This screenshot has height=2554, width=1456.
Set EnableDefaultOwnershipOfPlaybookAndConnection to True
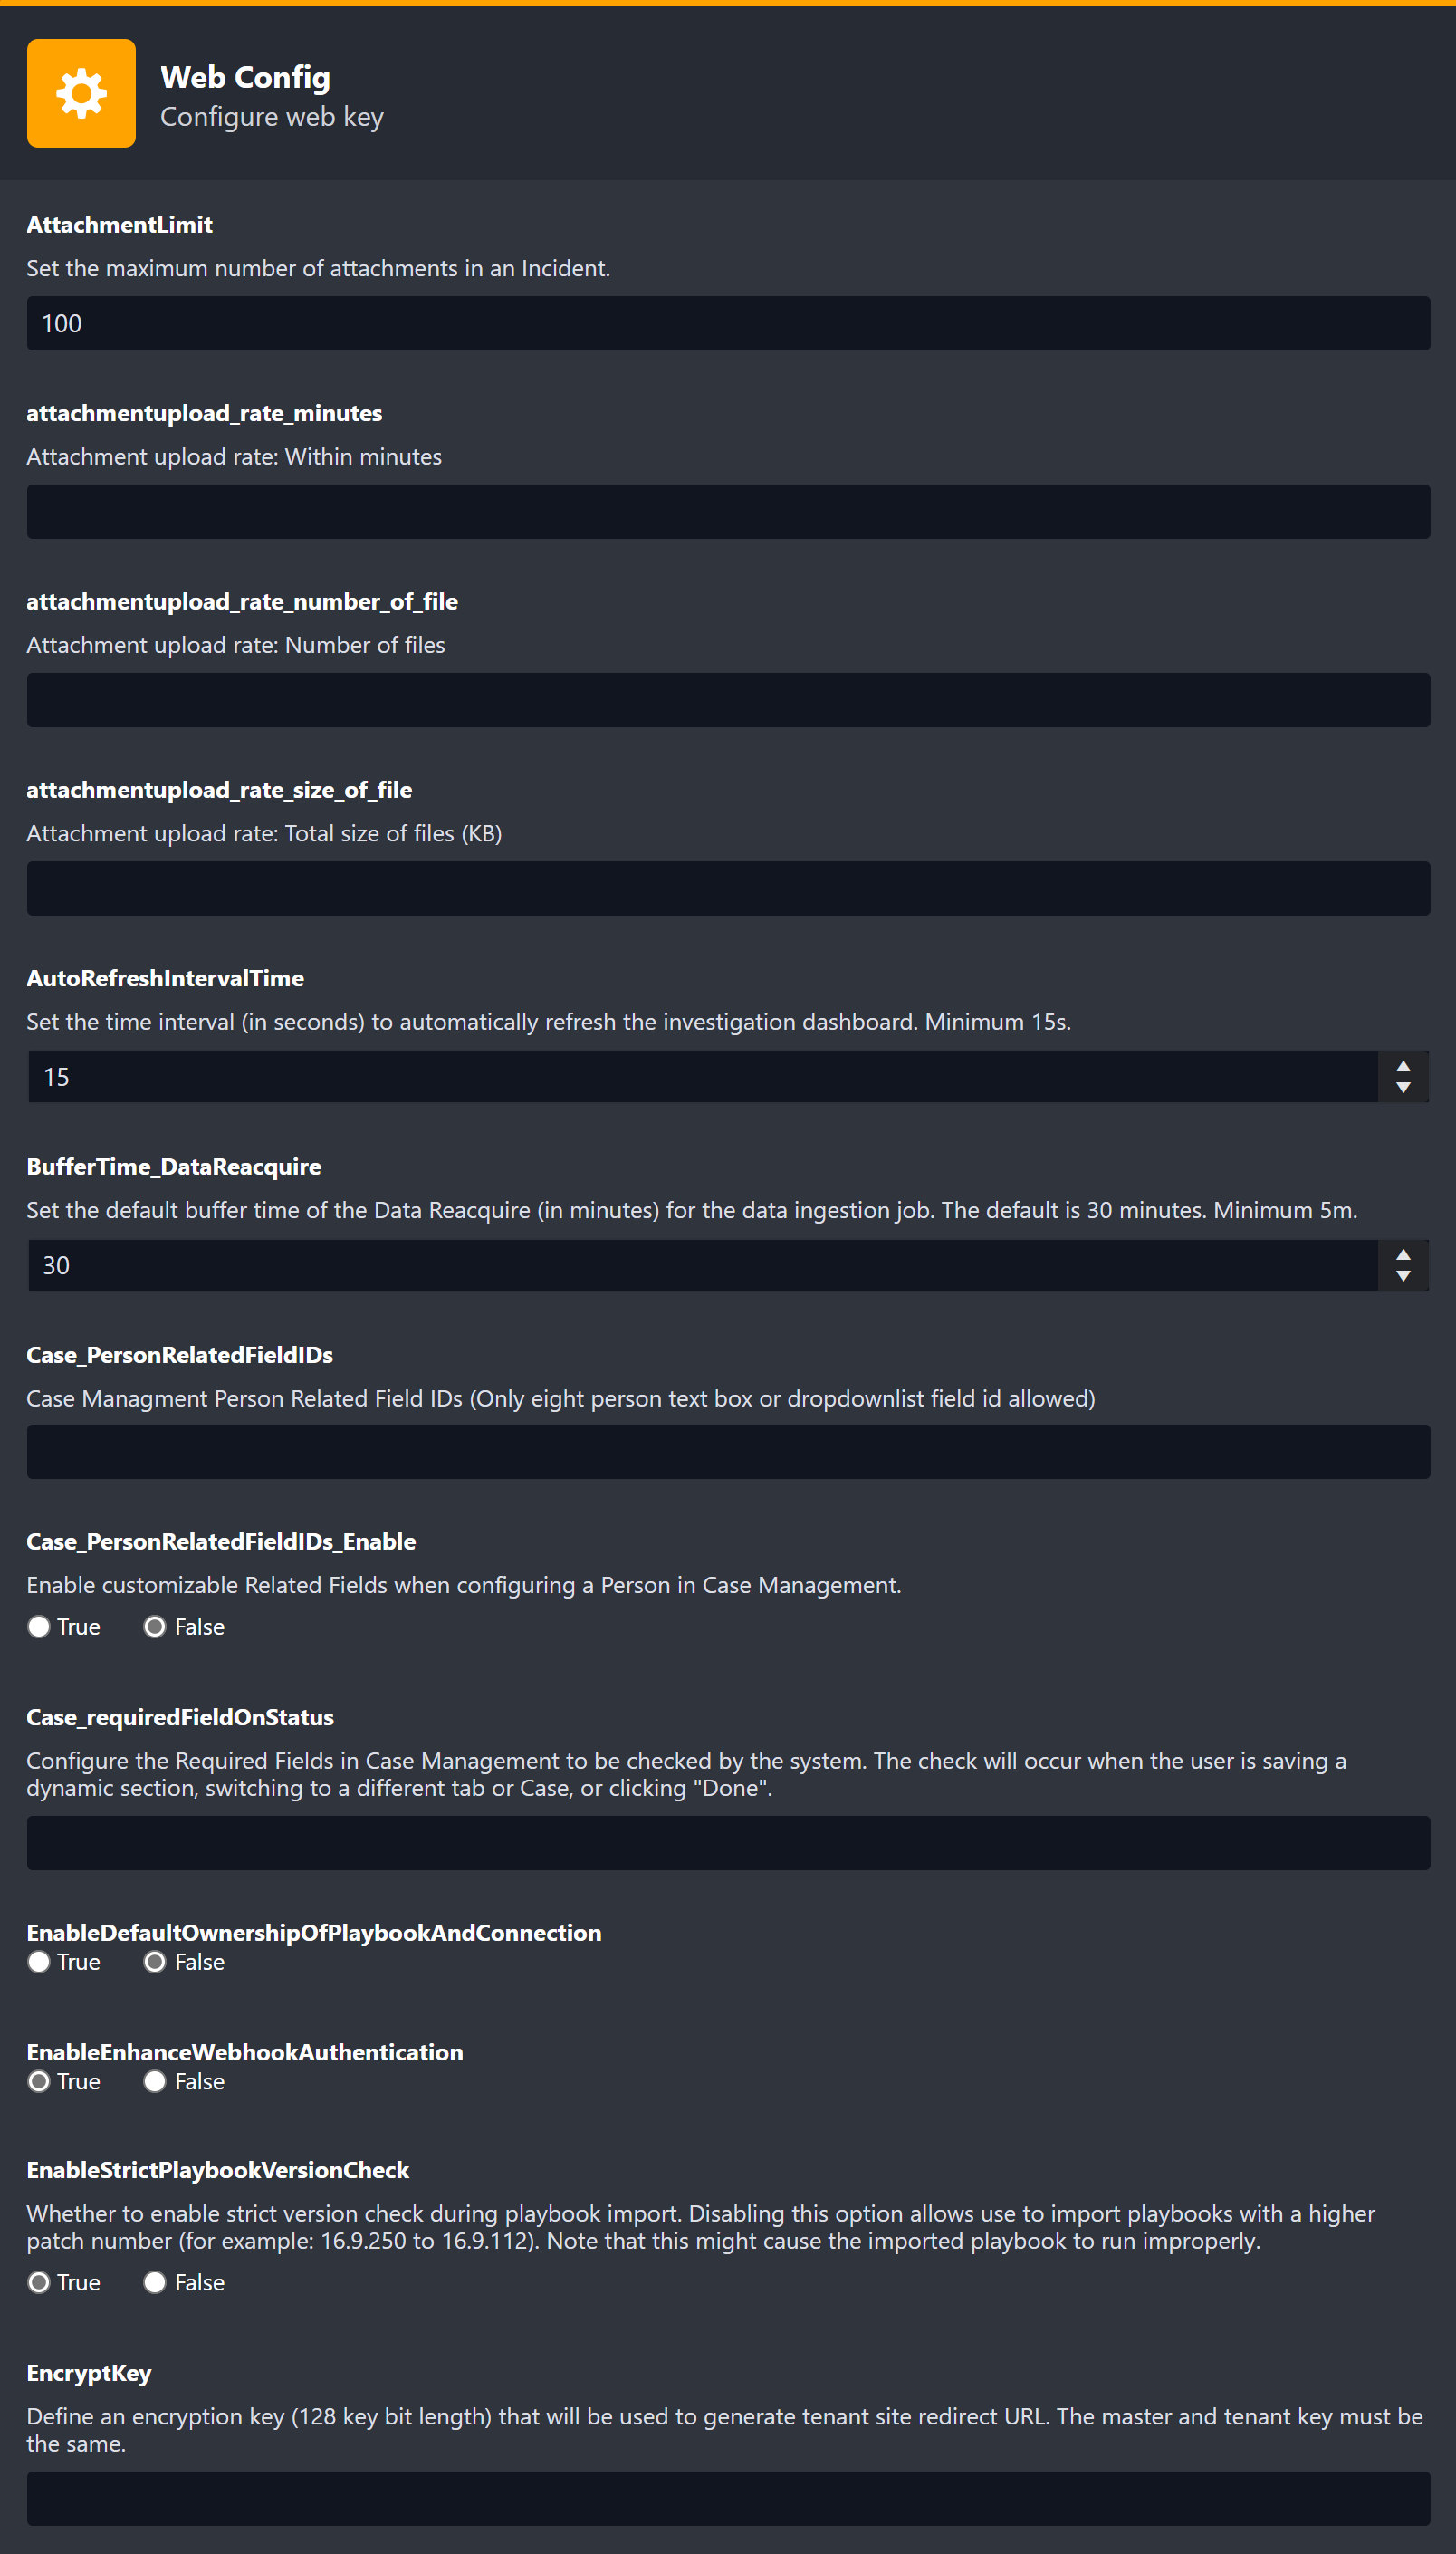click(x=39, y=1962)
